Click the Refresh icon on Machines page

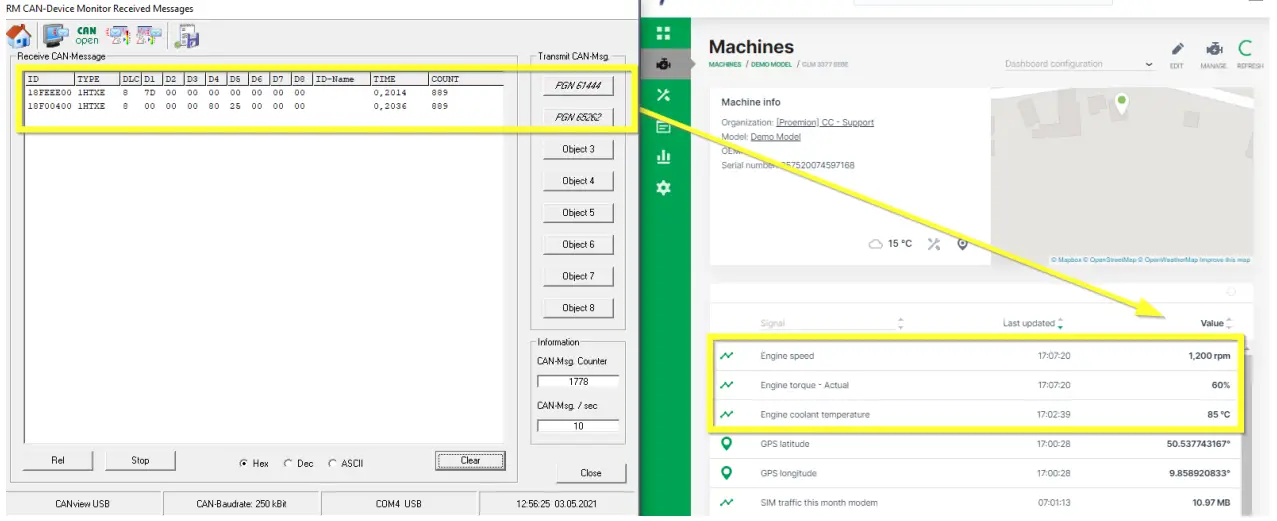[x=1245, y=48]
